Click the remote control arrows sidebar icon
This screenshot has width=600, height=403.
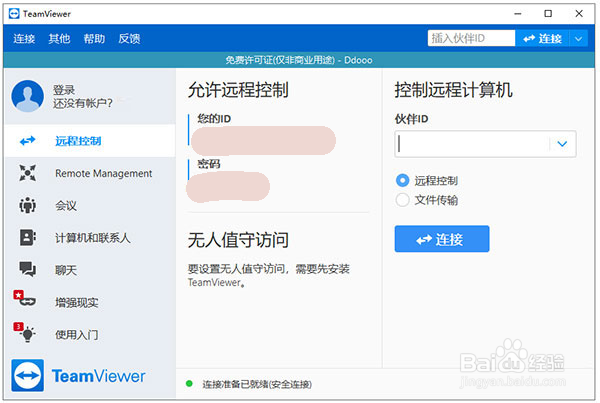pos(28,141)
